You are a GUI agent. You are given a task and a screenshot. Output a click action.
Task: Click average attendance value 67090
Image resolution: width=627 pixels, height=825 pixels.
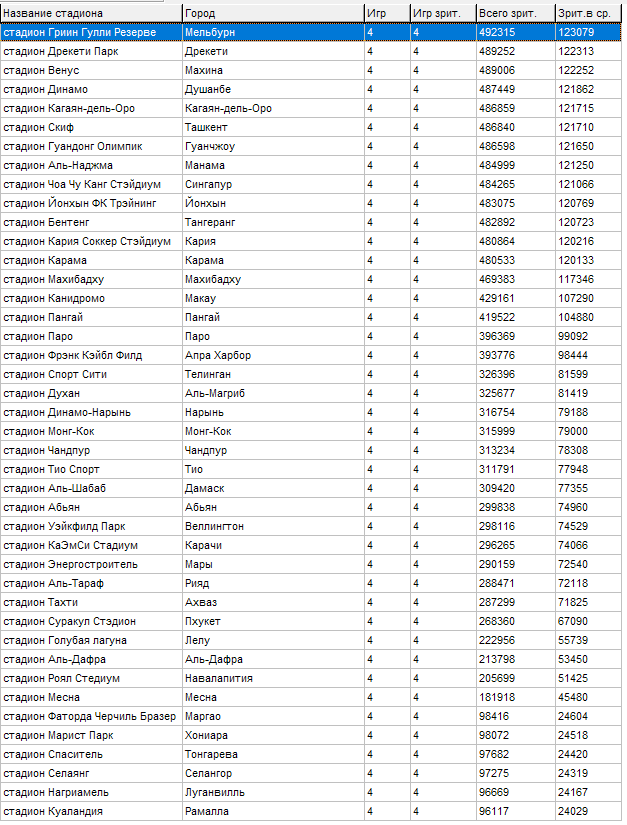(x=574, y=621)
